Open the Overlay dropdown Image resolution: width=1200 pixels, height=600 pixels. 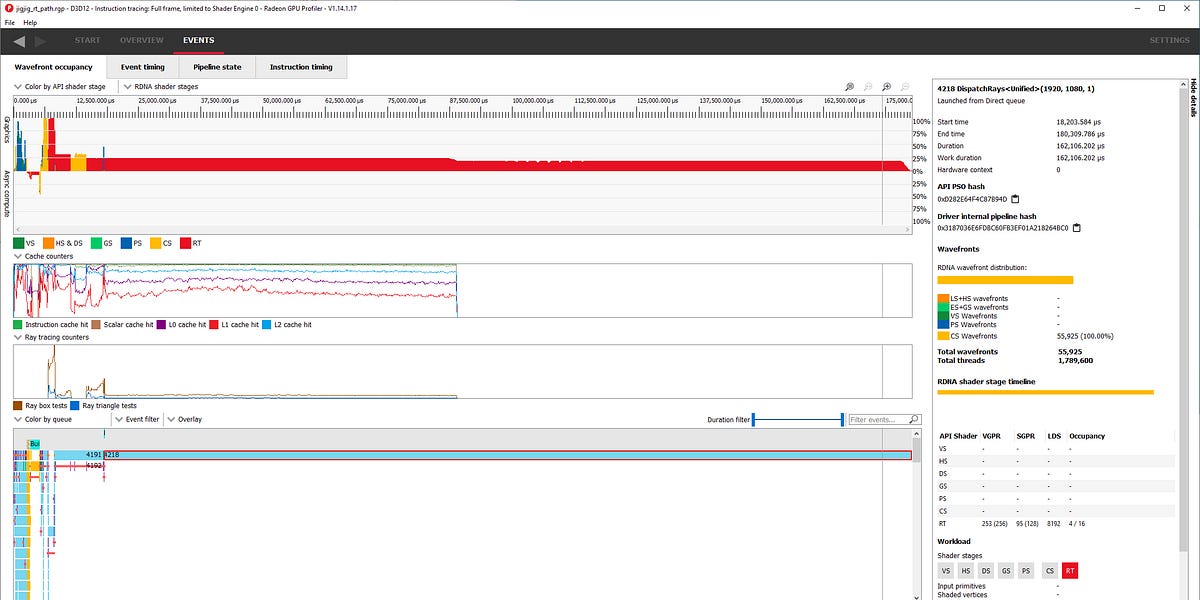[x=185, y=420]
